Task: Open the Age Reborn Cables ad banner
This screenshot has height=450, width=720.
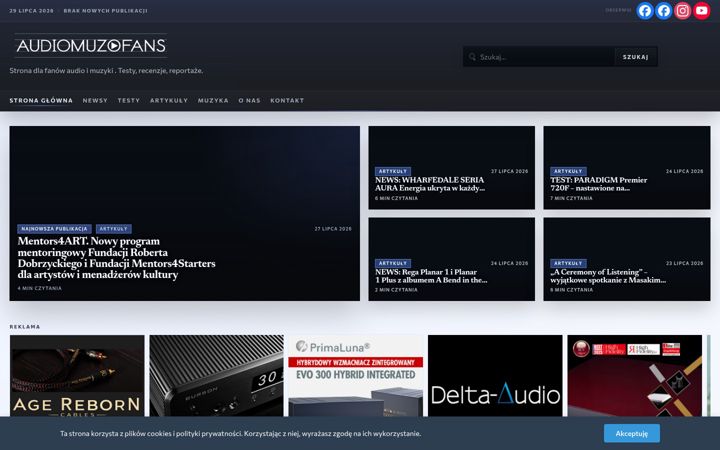Action: pos(77,376)
